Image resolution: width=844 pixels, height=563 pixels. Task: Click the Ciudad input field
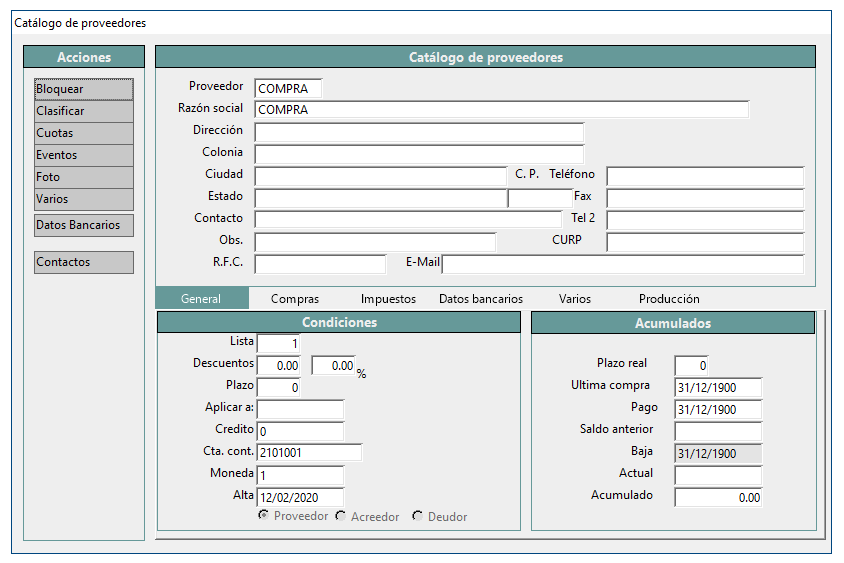coord(380,177)
